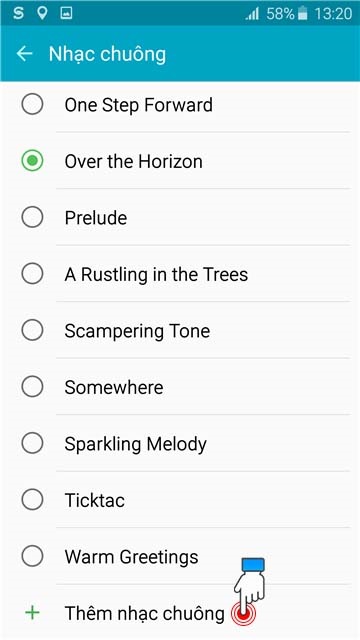Choose the Scampering Tone ringtone
Image resolution: width=360 pixels, height=640 pixels.
[180, 330]
